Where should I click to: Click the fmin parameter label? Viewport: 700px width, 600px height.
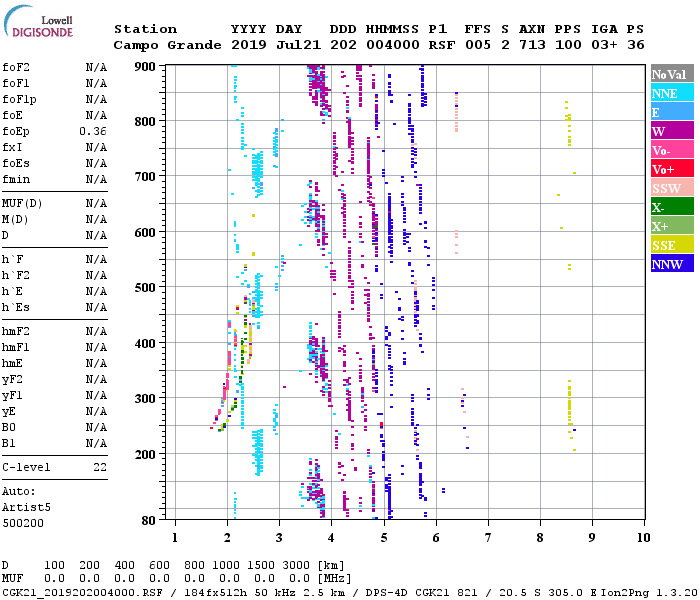(16, 179)
